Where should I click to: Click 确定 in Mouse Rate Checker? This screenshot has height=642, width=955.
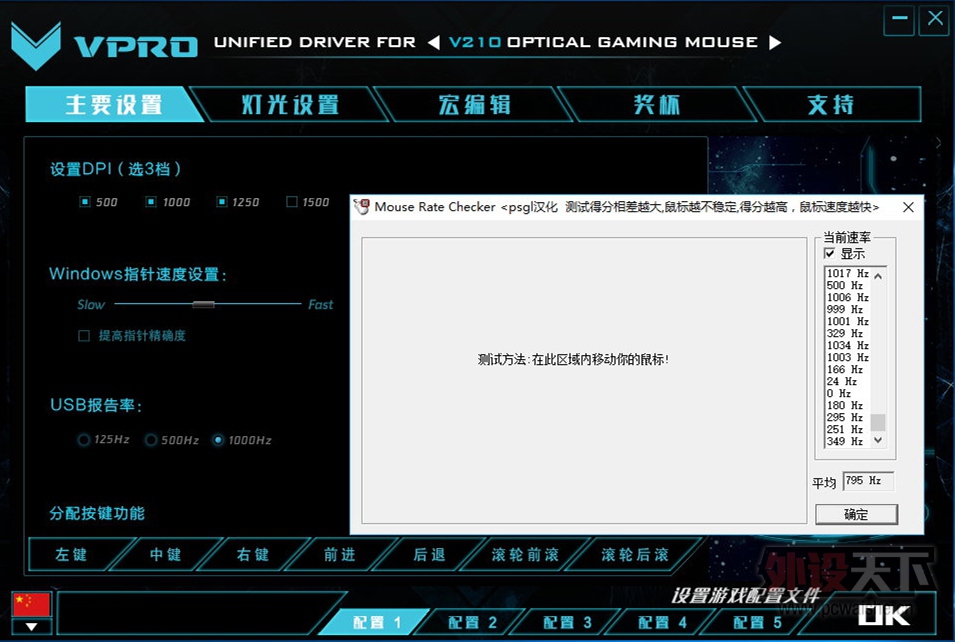pyautogui.click(x=856, y=514)
